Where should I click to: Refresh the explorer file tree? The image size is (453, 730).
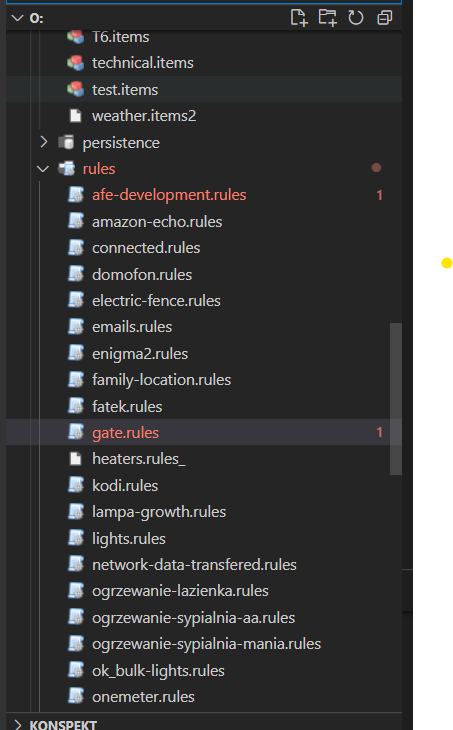pos(356,18)
